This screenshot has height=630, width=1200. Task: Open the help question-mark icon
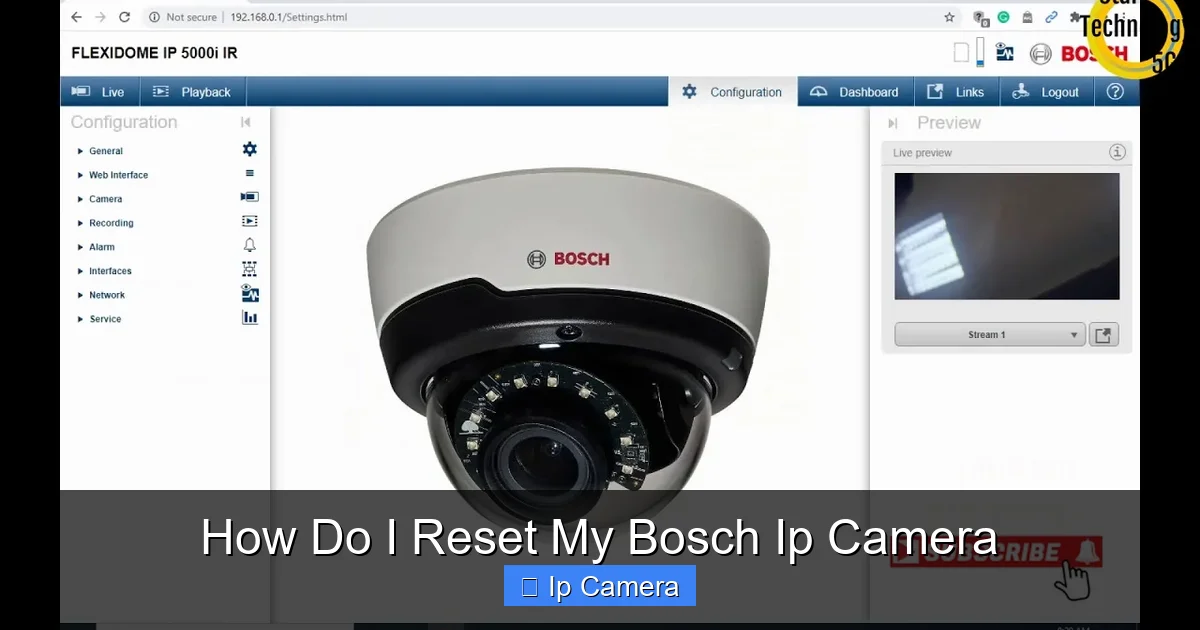click(x=1116, y=92)
